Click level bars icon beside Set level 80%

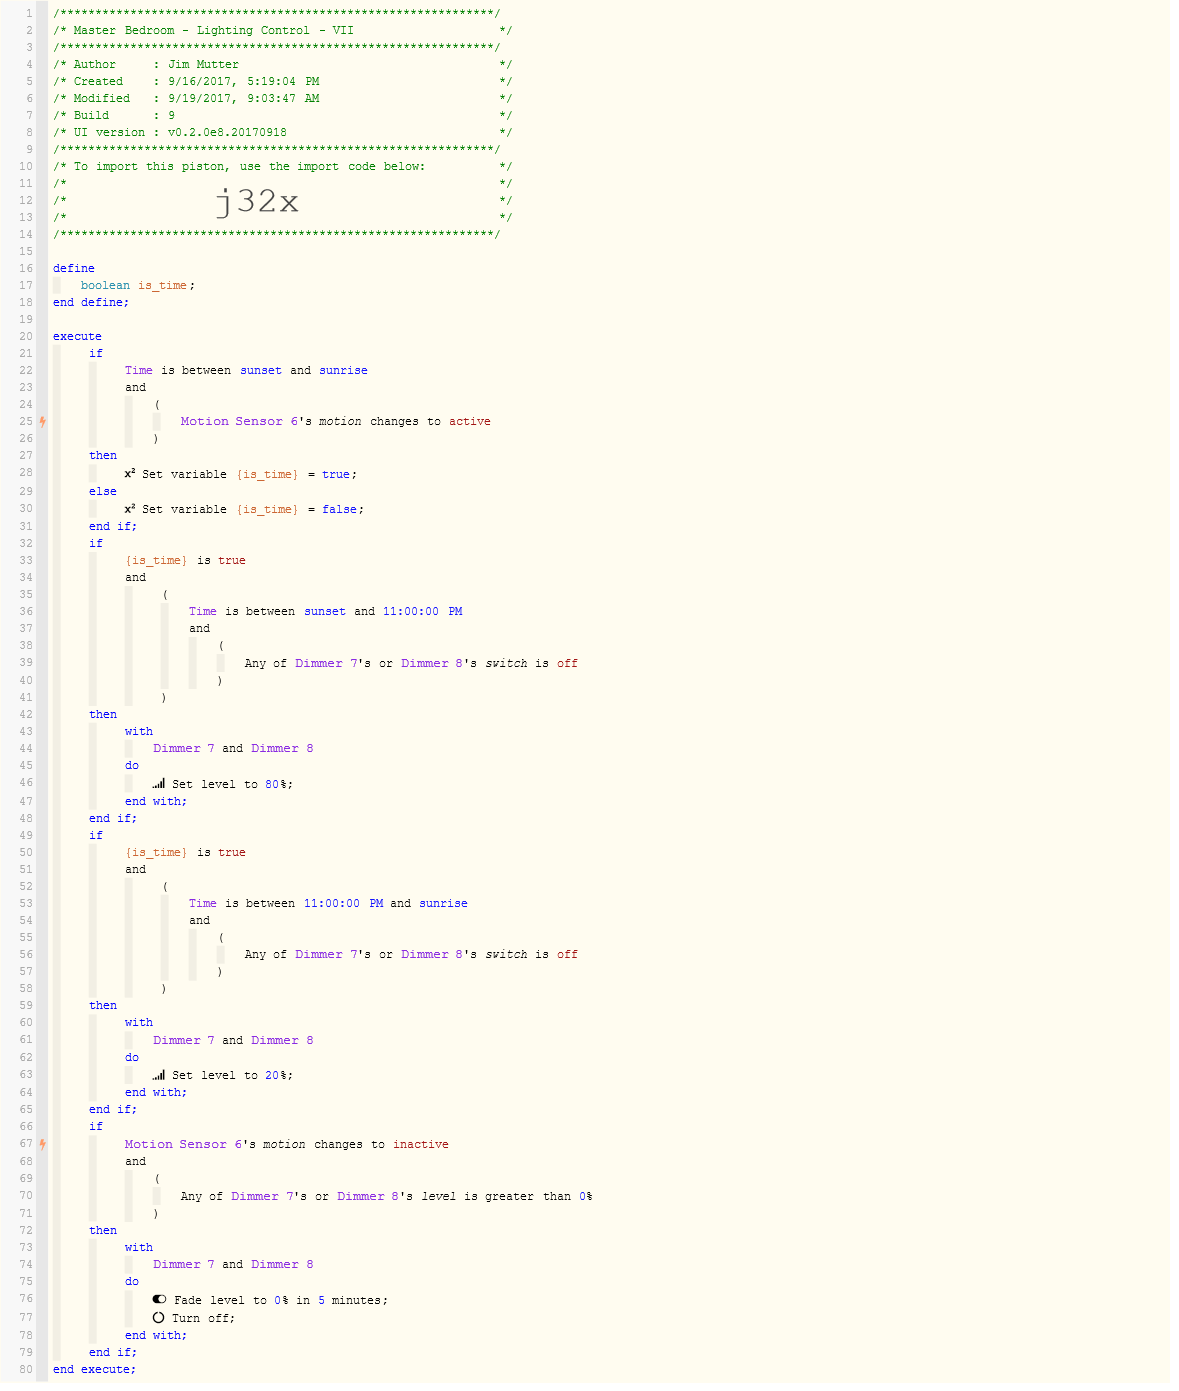point(159,784)
